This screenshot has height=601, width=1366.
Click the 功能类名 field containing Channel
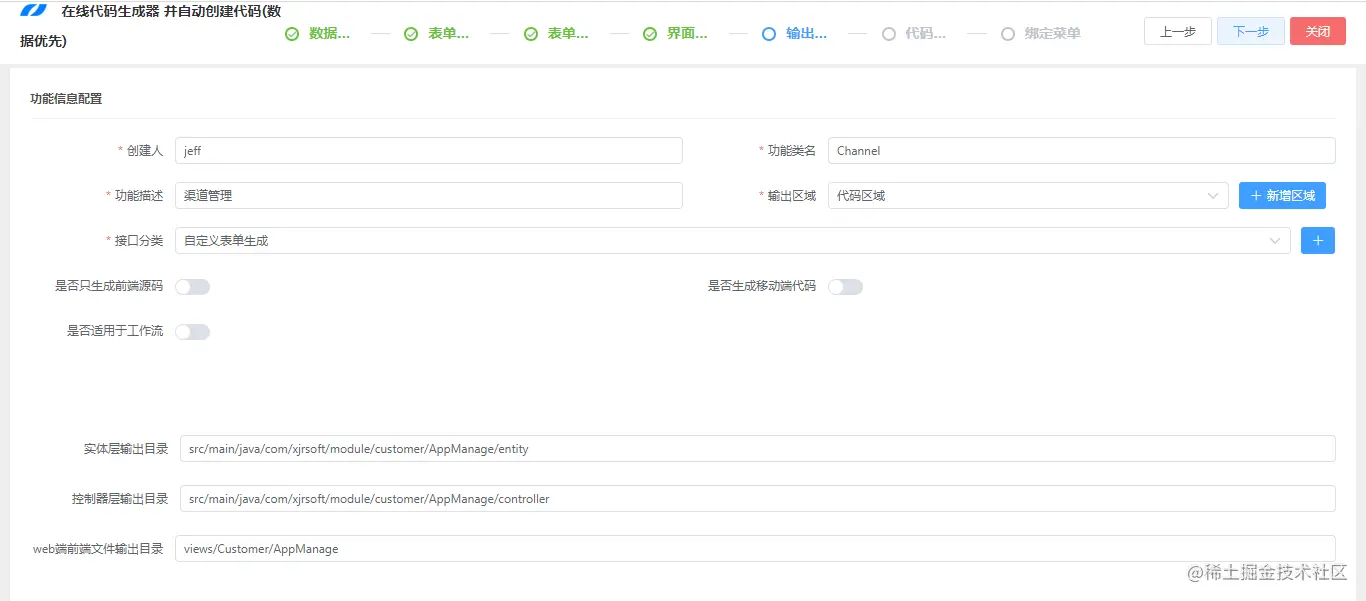click(x=1082, y=150)
